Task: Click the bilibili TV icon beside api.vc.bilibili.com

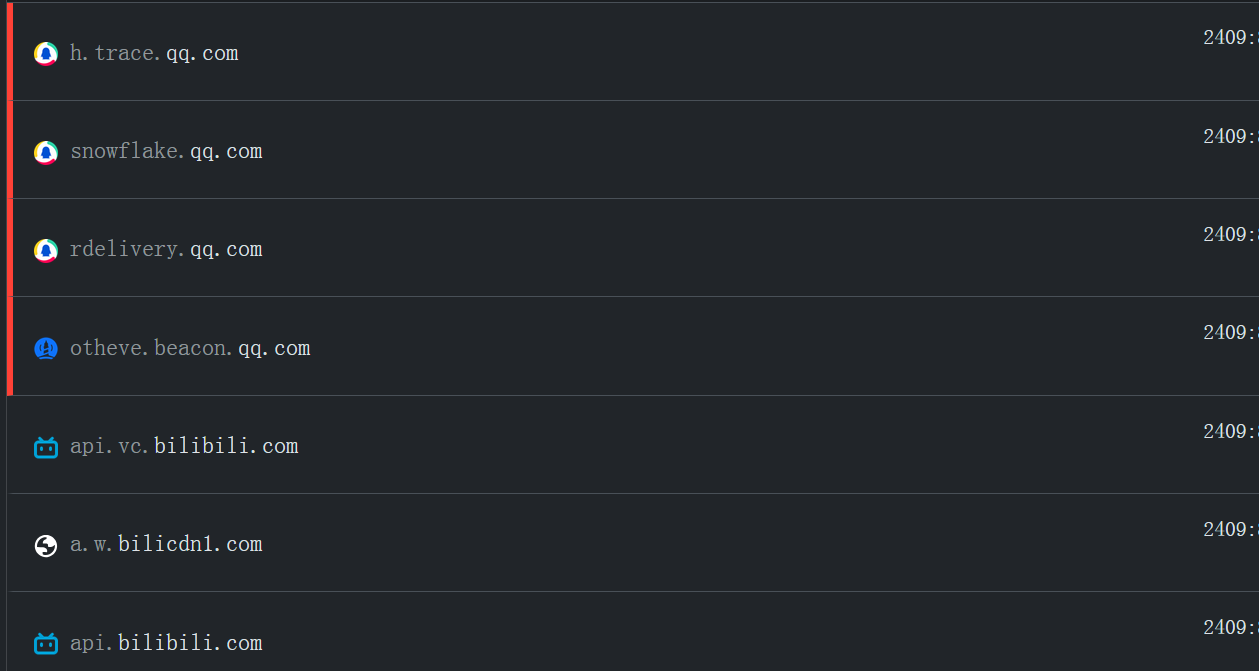Action: pos(46,447)
